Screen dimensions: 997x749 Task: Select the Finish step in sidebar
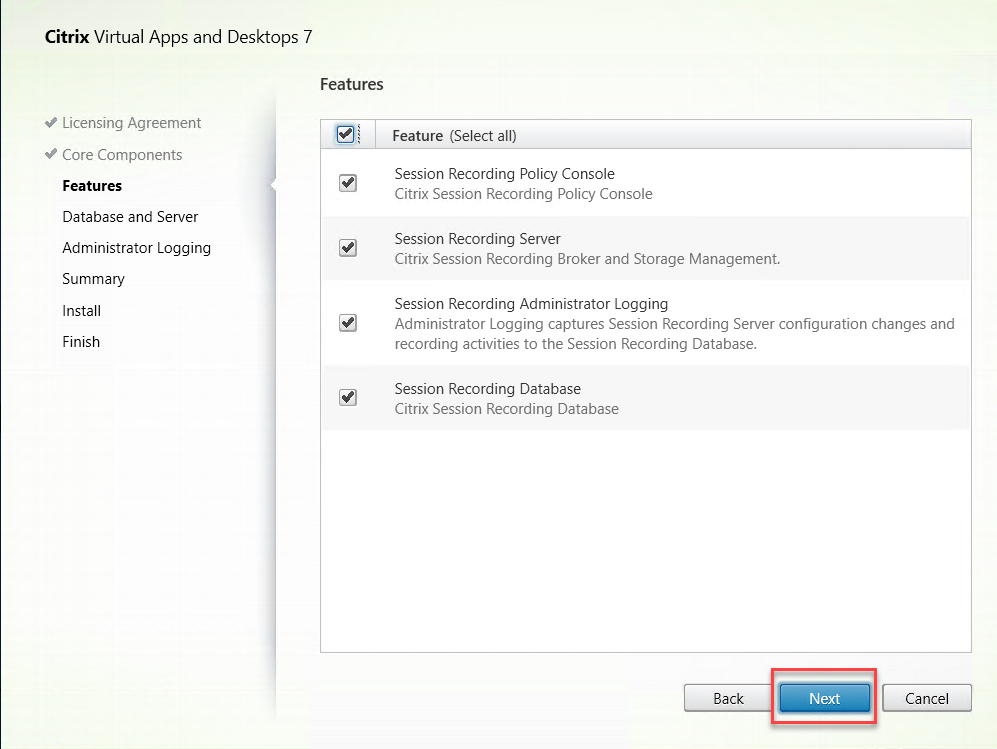coord(81,342)
